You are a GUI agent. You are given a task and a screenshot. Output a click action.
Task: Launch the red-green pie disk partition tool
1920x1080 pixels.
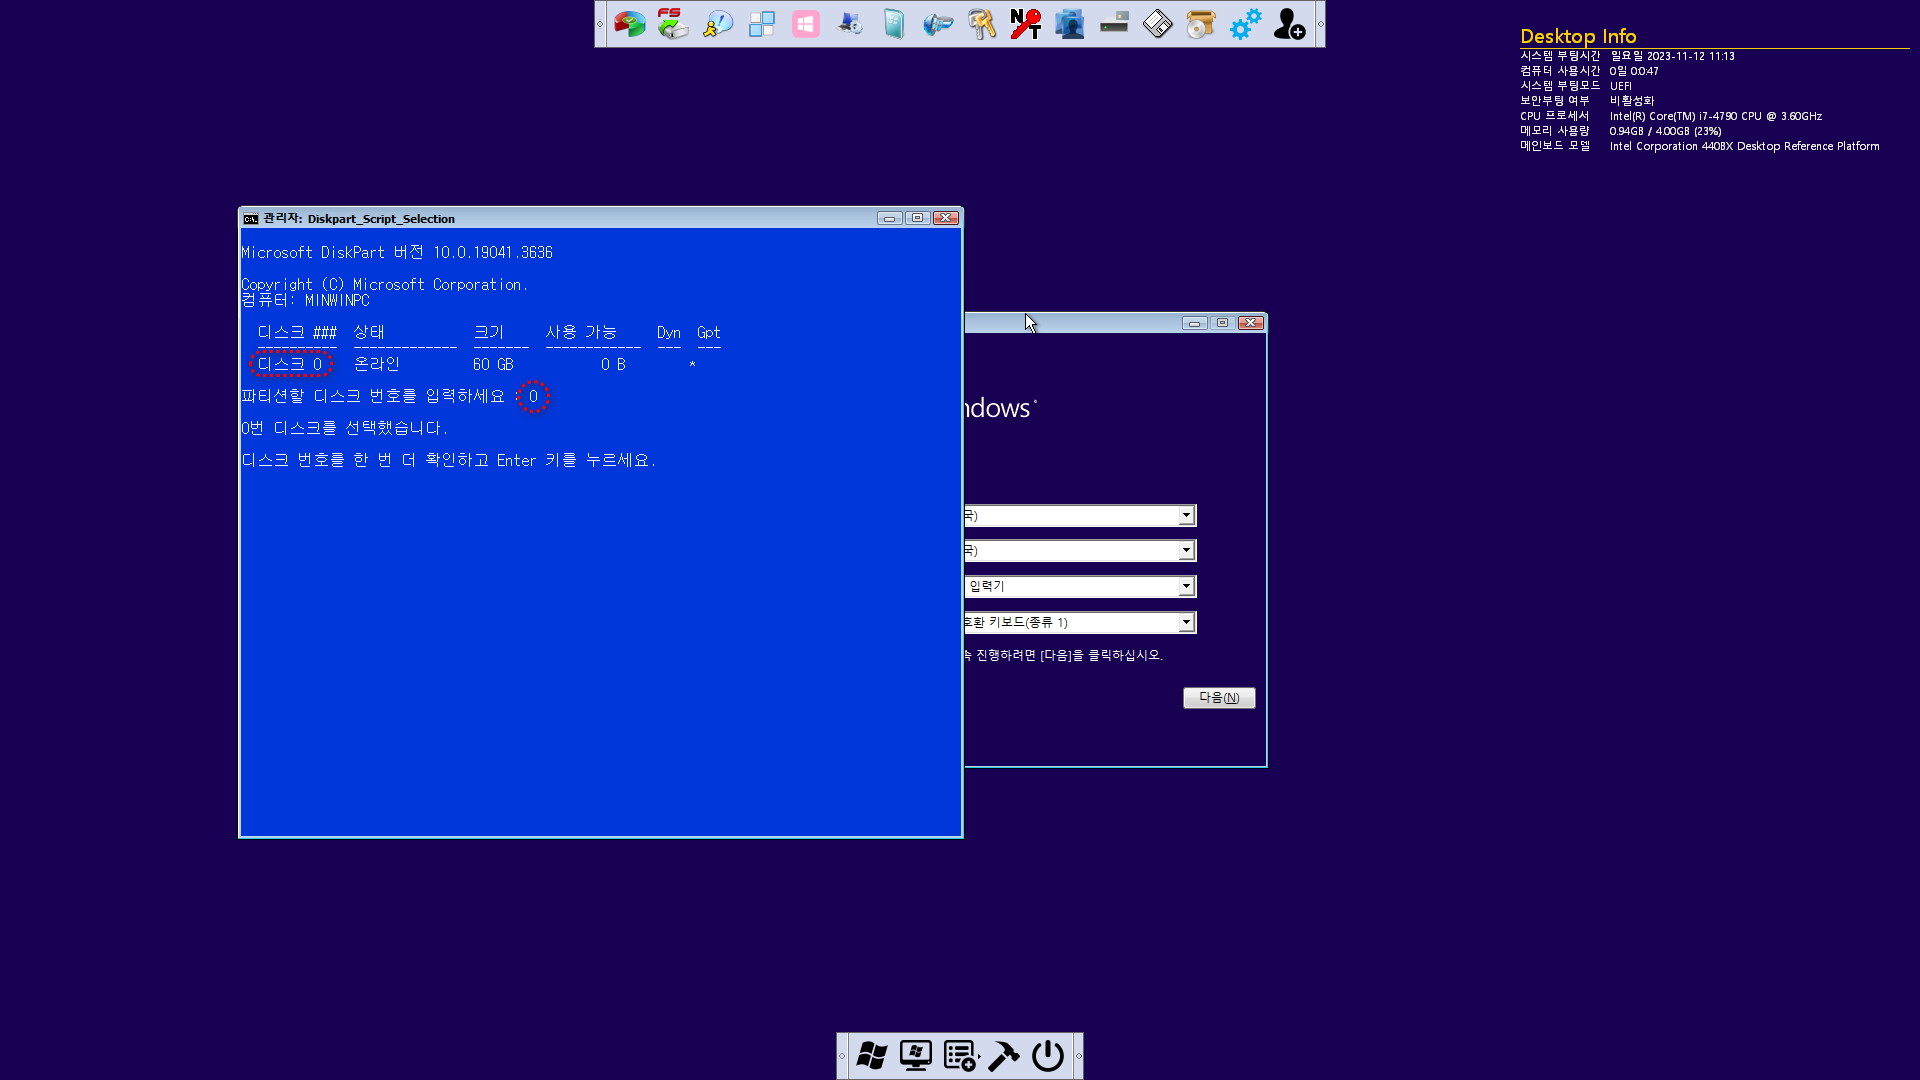630,24
